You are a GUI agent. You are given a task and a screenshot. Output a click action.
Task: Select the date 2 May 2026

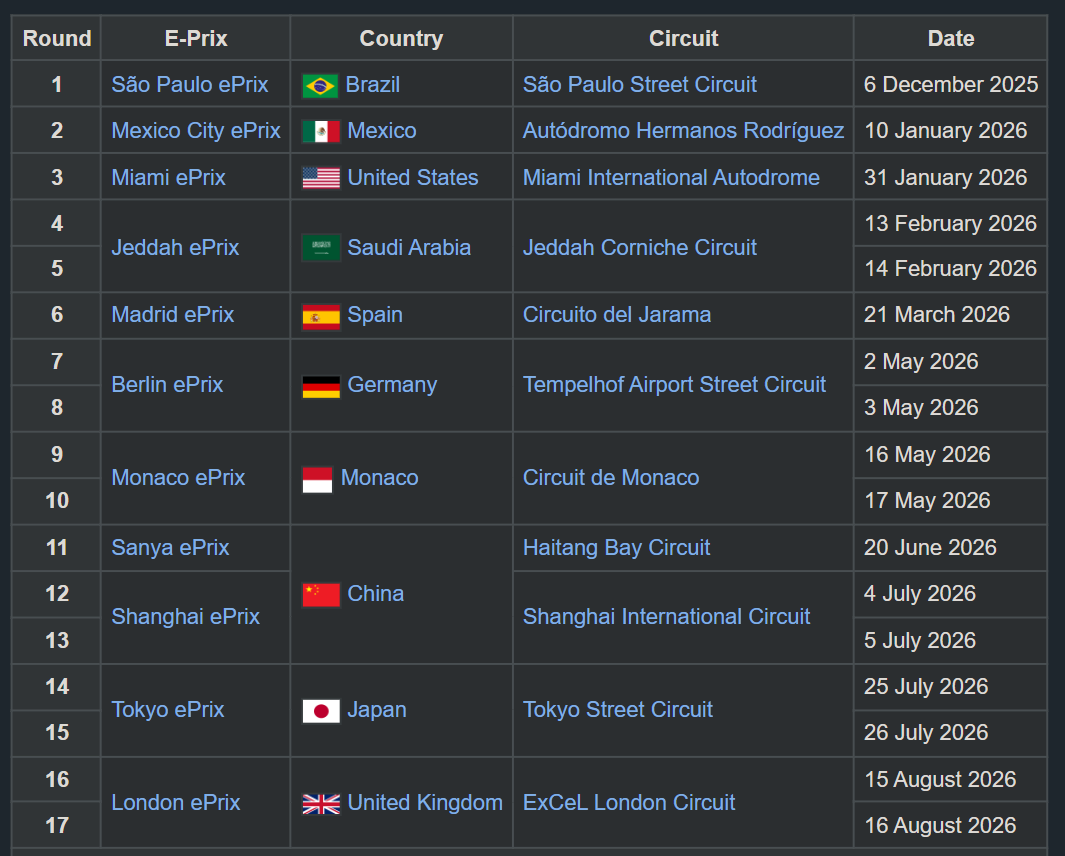(x=921, y=361)
